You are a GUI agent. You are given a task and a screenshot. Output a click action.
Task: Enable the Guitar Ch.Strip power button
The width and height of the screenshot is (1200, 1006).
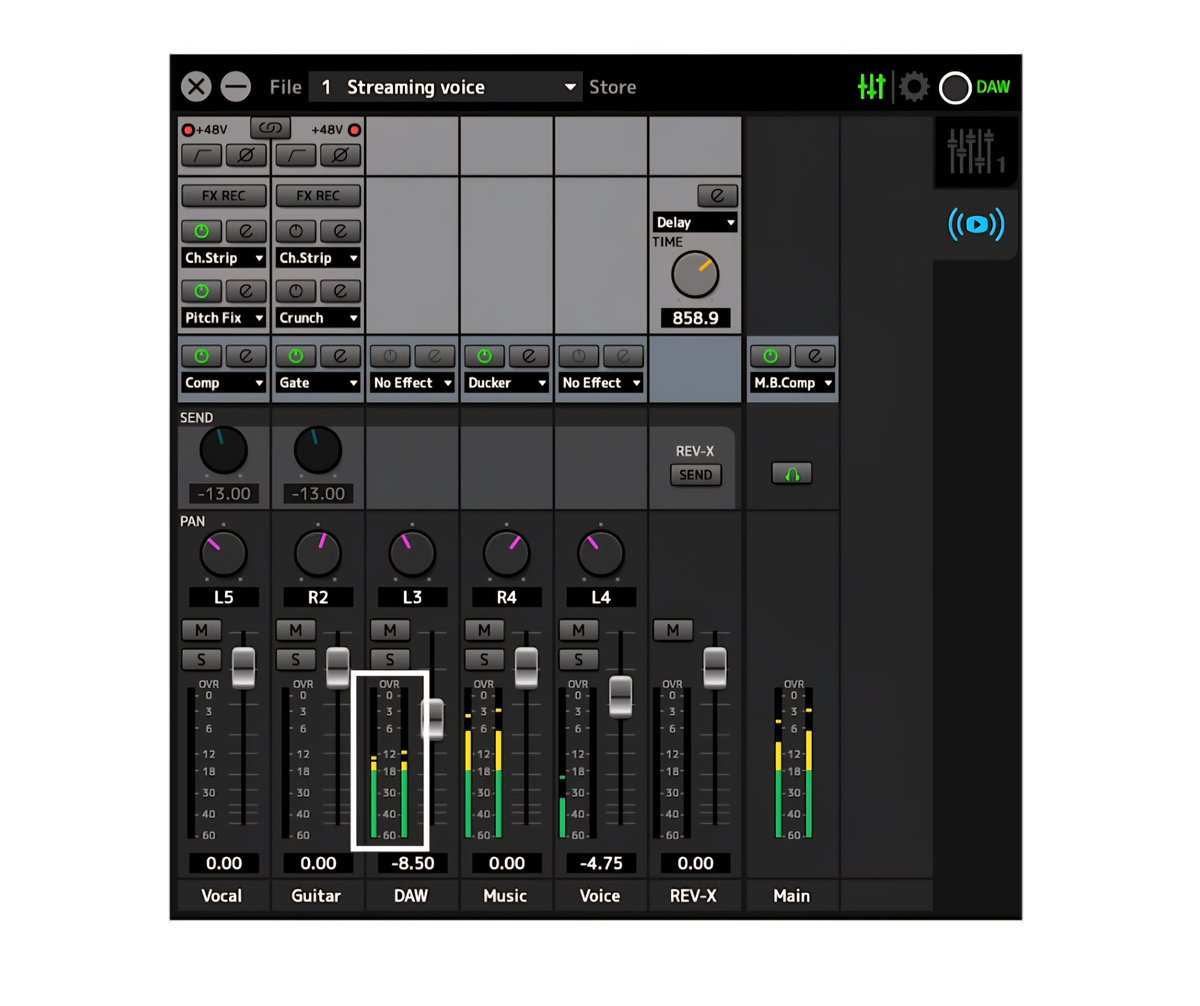(296, 231)
